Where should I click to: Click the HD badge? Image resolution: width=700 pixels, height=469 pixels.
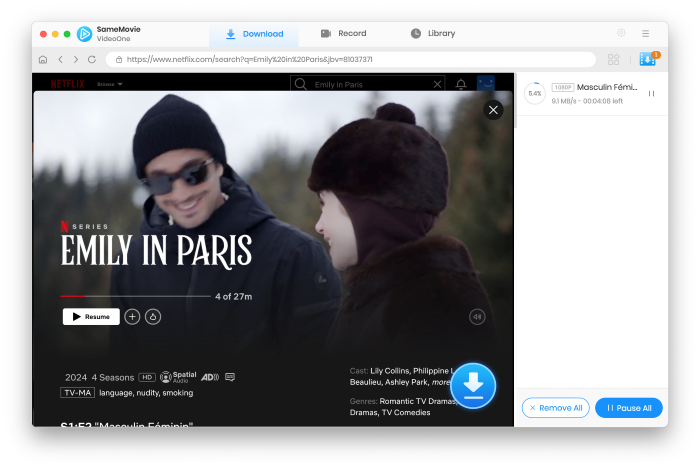tap(147, 377)
